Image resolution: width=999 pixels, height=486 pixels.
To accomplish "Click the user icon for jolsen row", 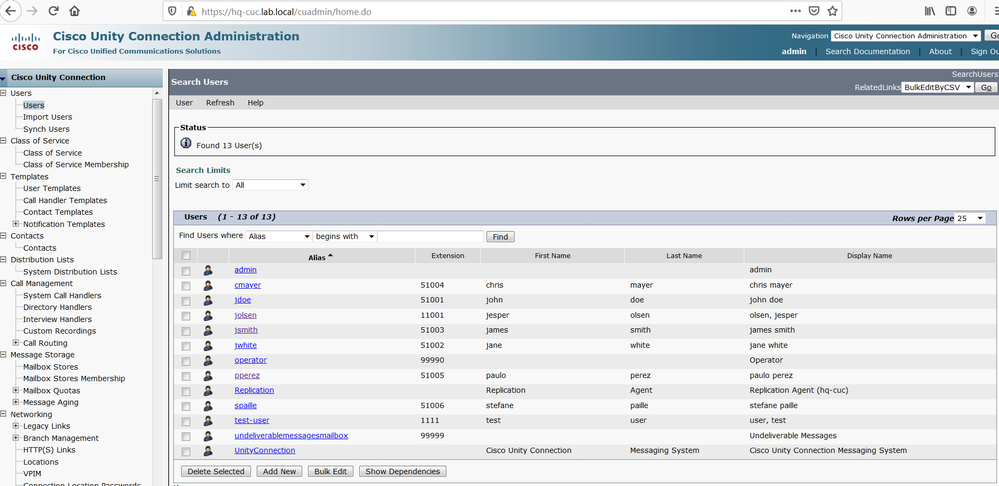I will pyautogui.click(x=208, y=315).
